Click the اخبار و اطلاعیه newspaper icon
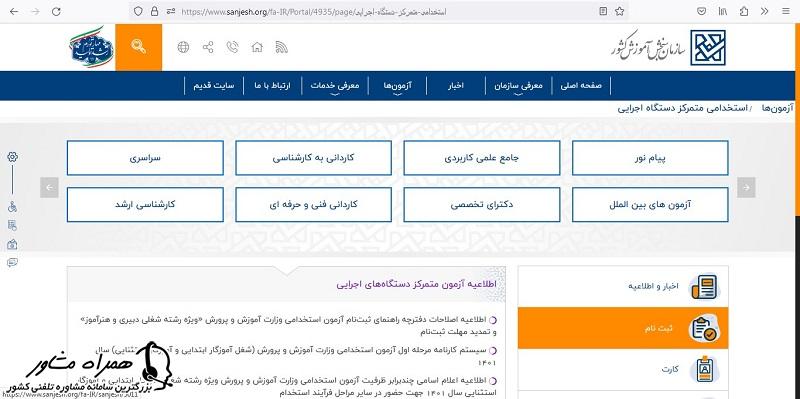This screenshot has width=800, height=399. pyautogui.click(x=705, y=287)
